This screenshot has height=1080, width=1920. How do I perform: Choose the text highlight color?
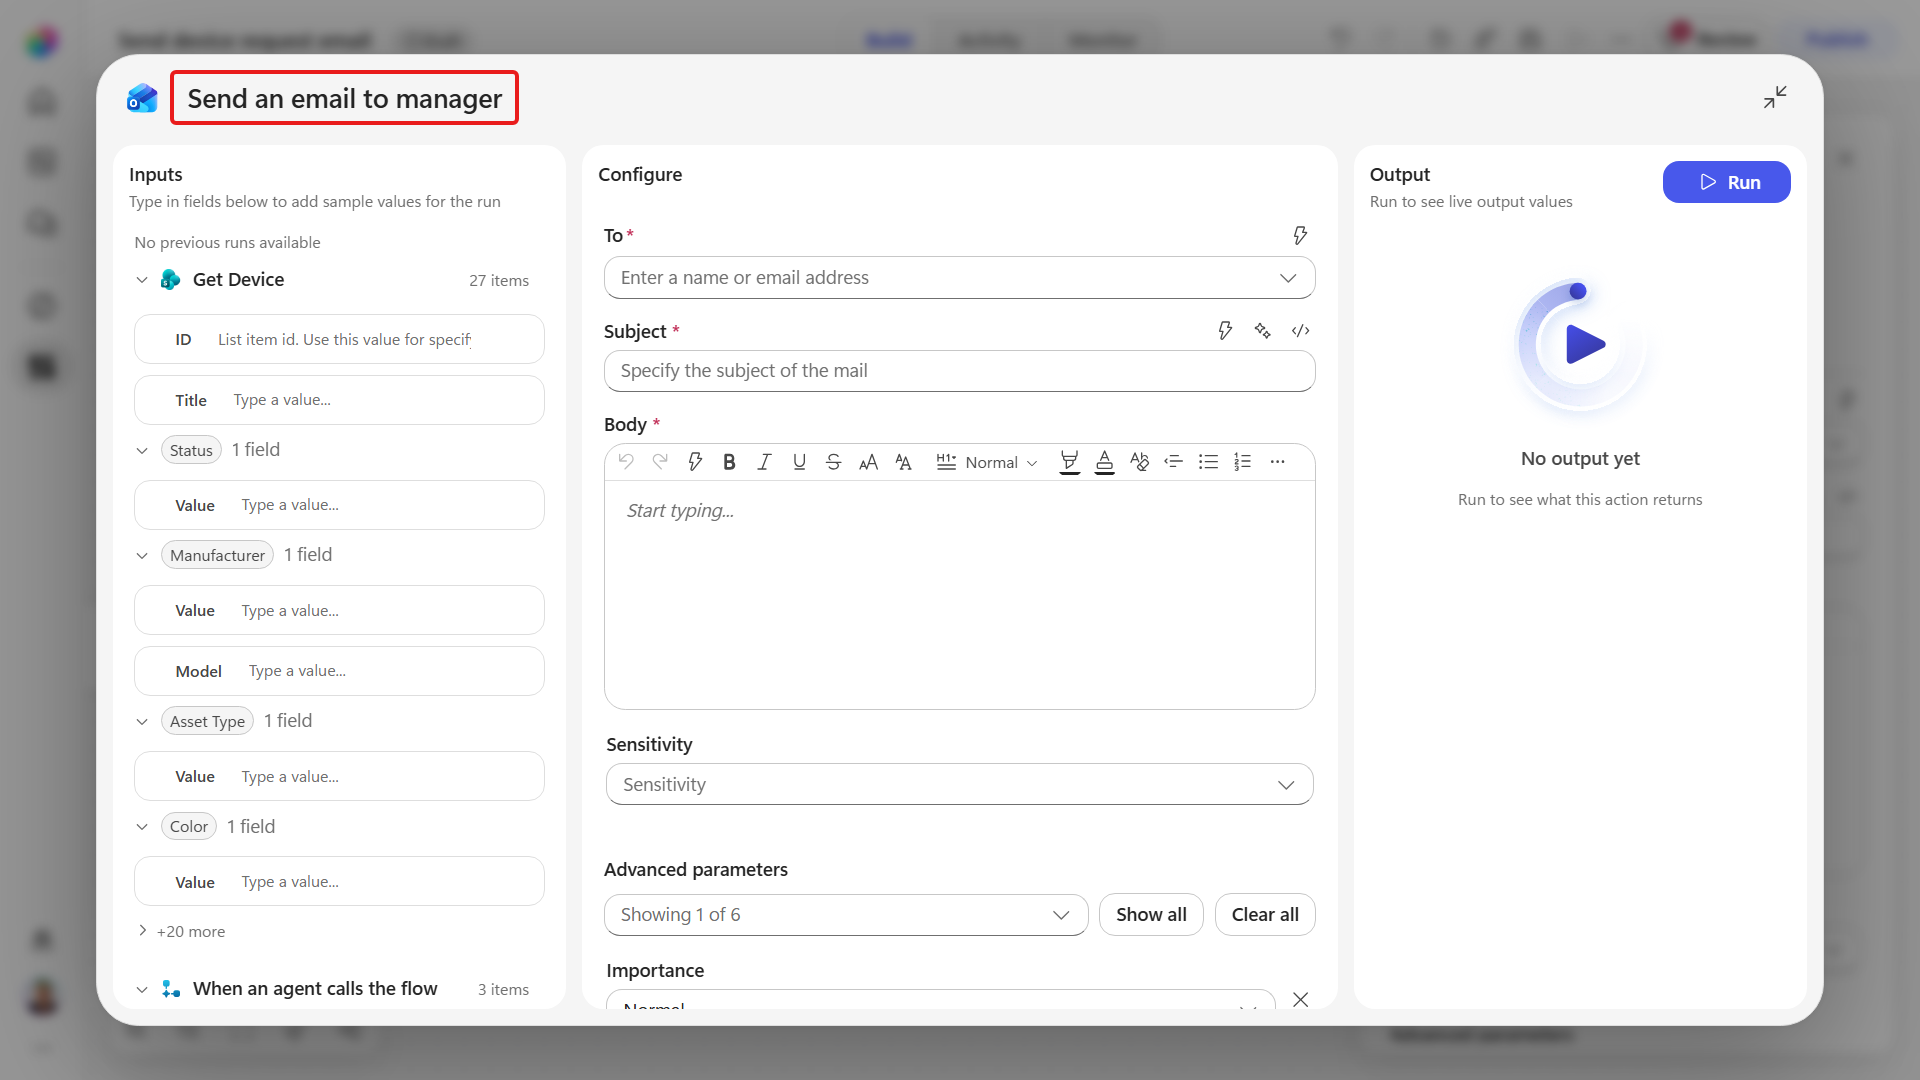coord(1069,462)
